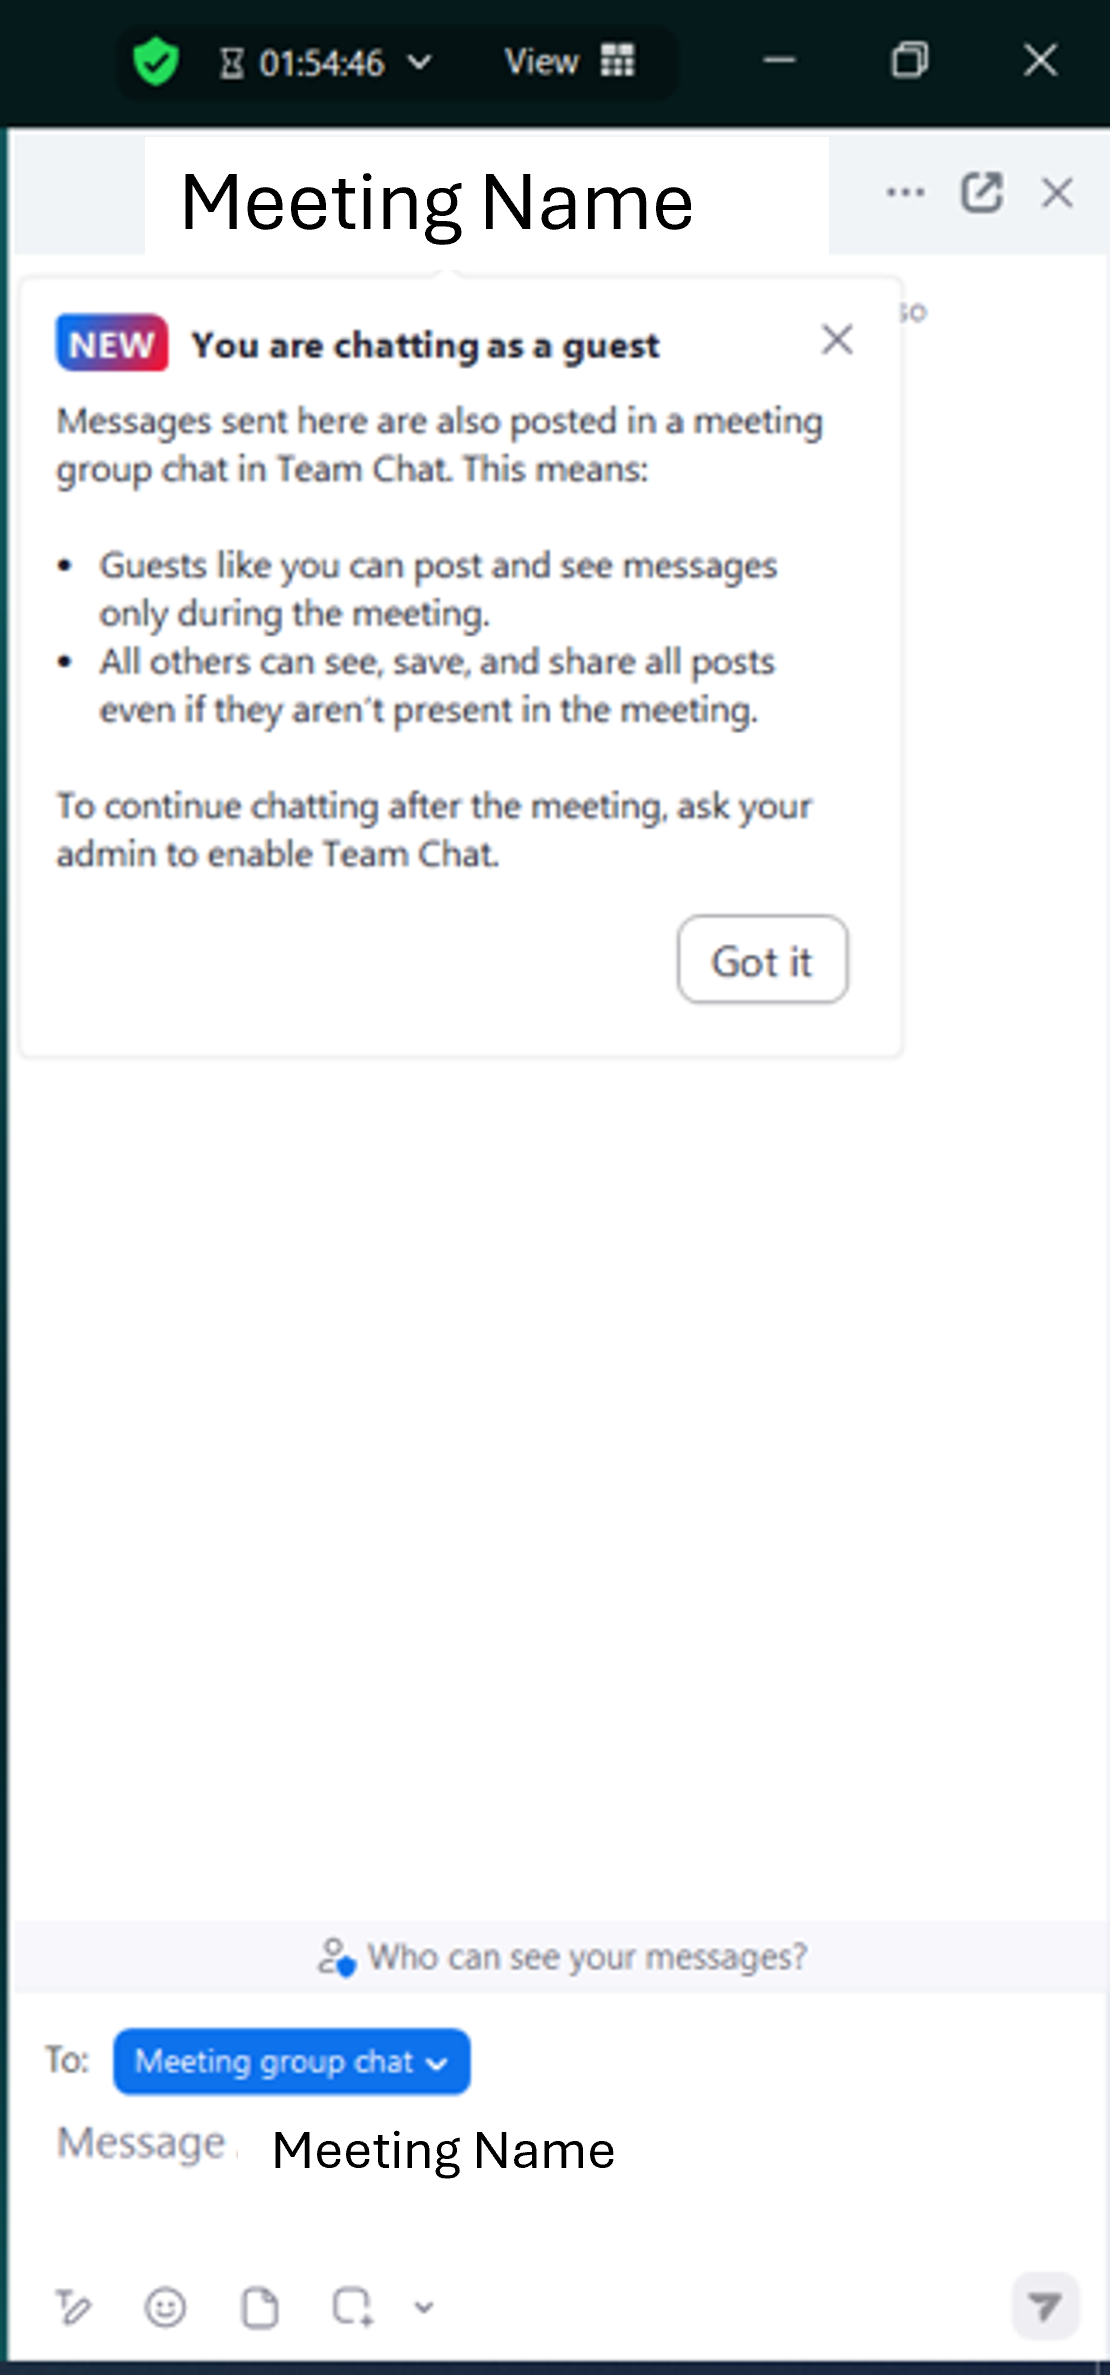Attach a file using the file icon
This screenshot has width=1110, height=2375.
click(x=260, y=2307)
